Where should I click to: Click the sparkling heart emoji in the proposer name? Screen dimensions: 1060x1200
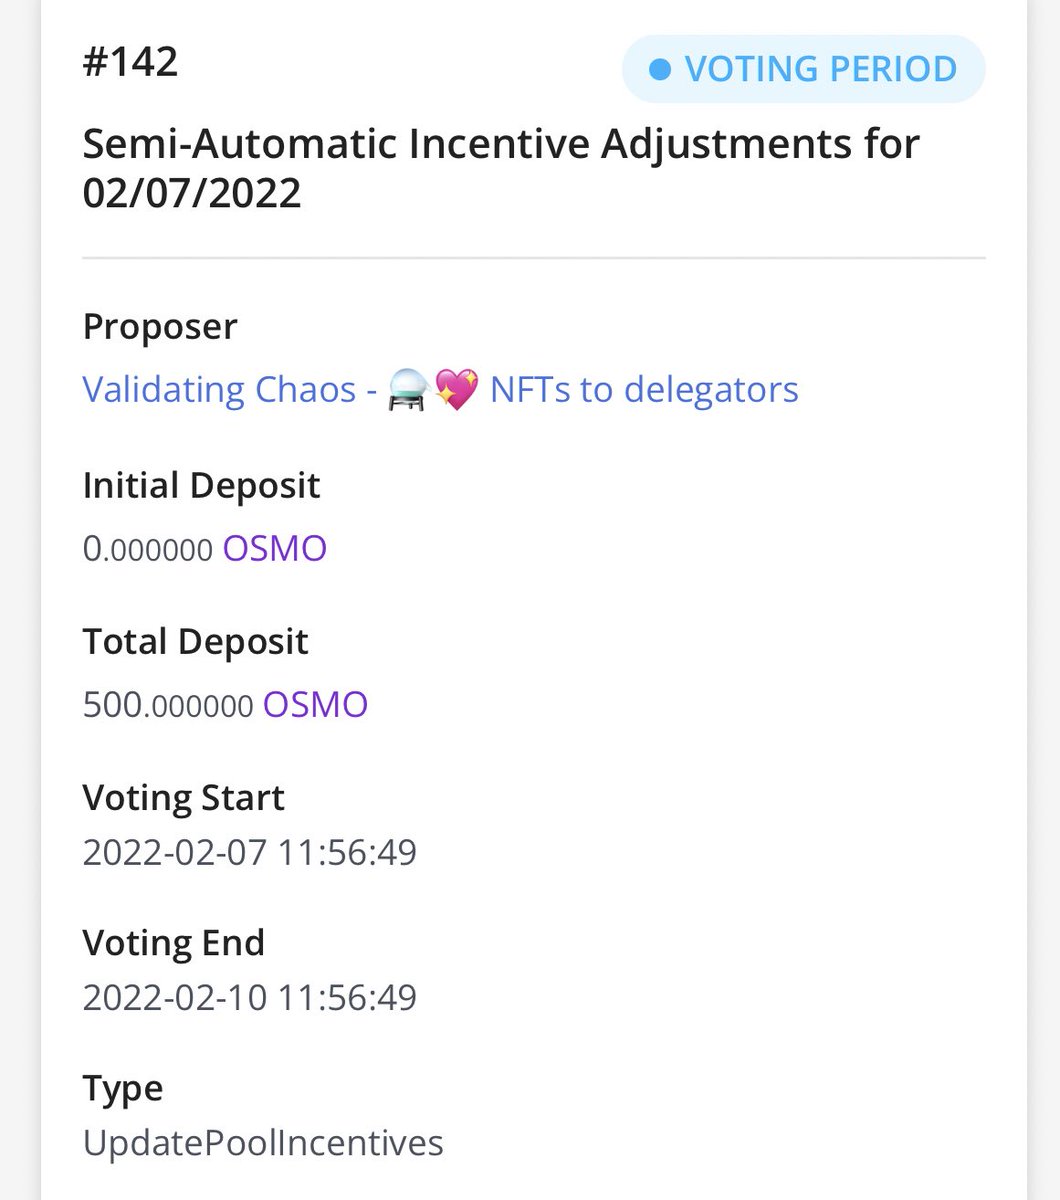tap(456, 390)
